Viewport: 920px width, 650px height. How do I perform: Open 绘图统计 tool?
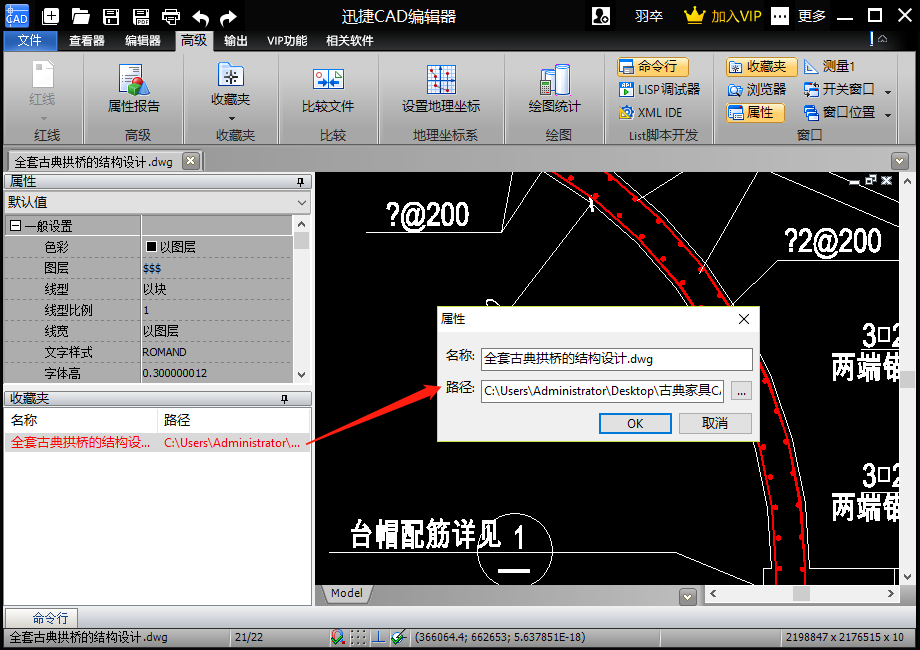click(554, 89)
